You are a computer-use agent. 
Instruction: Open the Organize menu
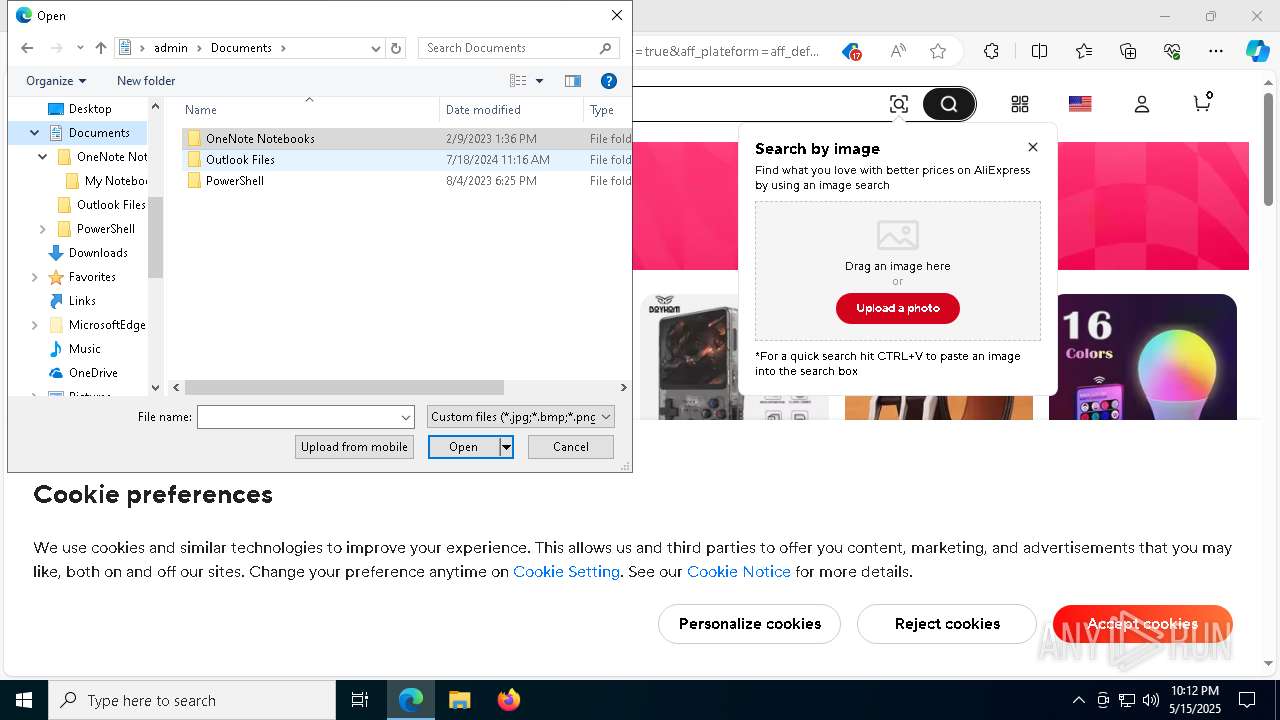point(56,81)
